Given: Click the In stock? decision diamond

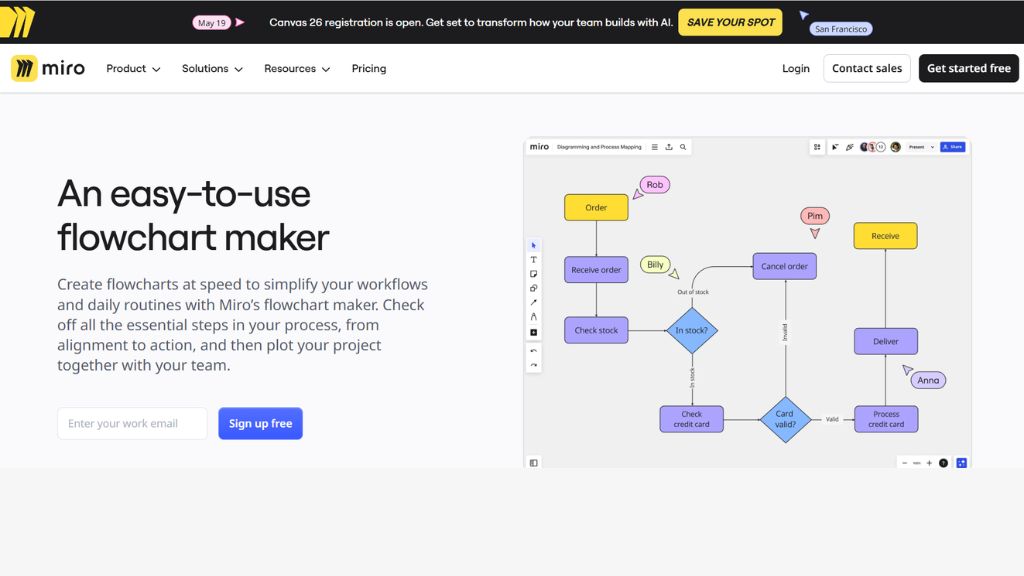Looking at the screenshot, I should coord(692,330).
